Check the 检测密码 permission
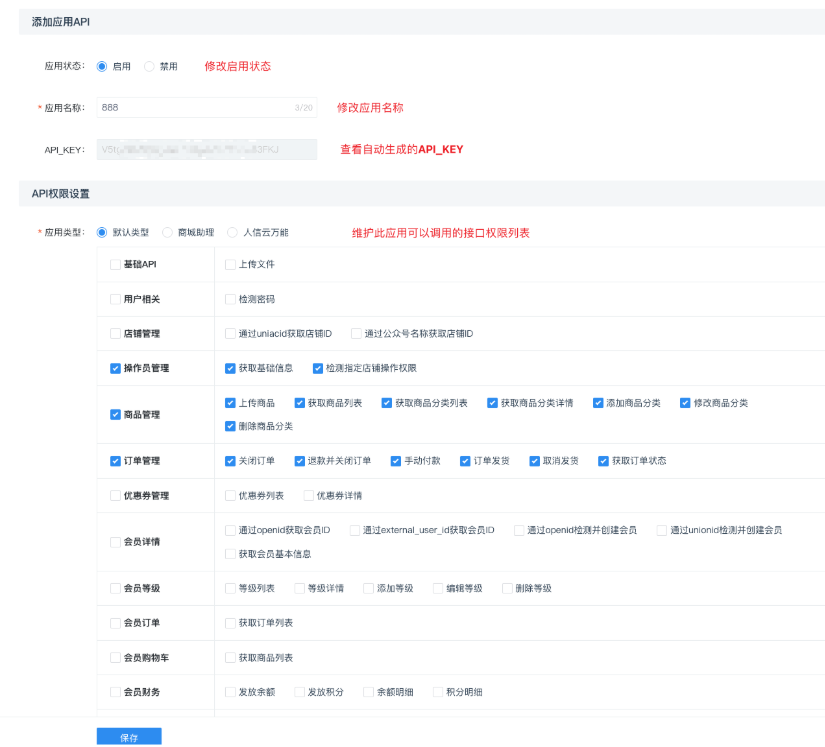This screenshot has width=825, height=747. 231,299
